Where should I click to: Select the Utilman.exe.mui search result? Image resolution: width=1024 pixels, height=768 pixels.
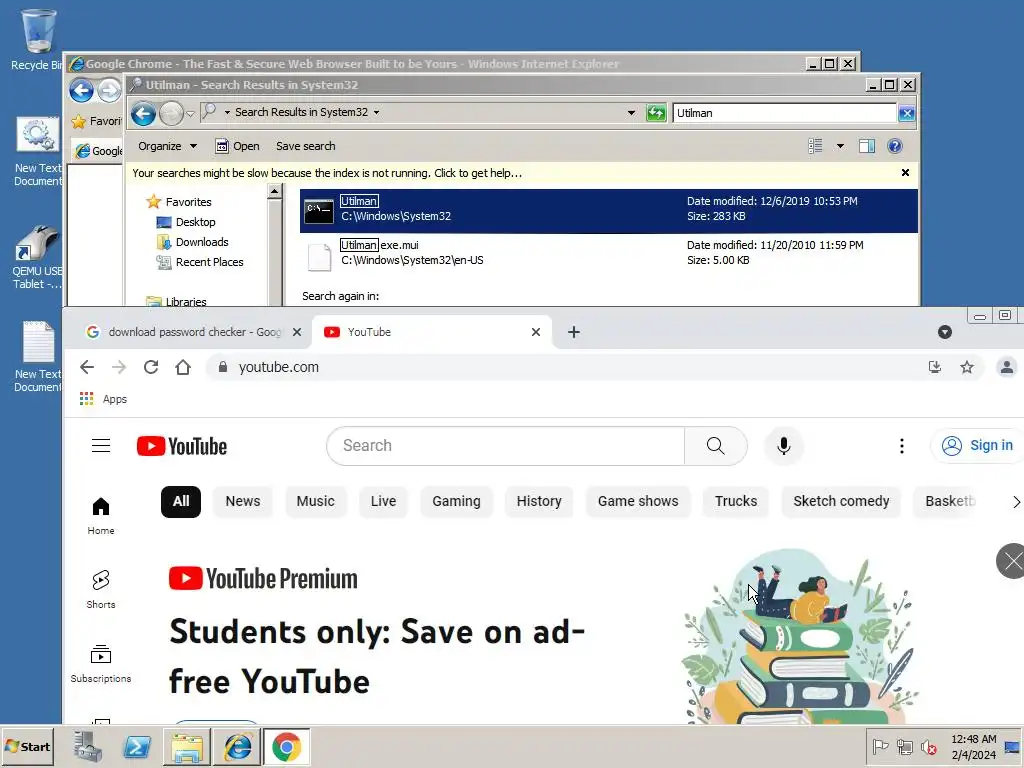609,253
